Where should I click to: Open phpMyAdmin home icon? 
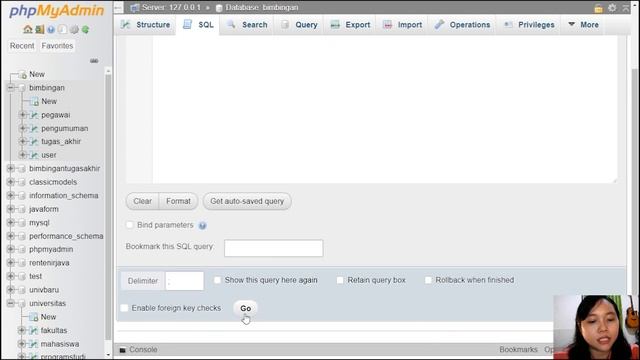[28, 29]
